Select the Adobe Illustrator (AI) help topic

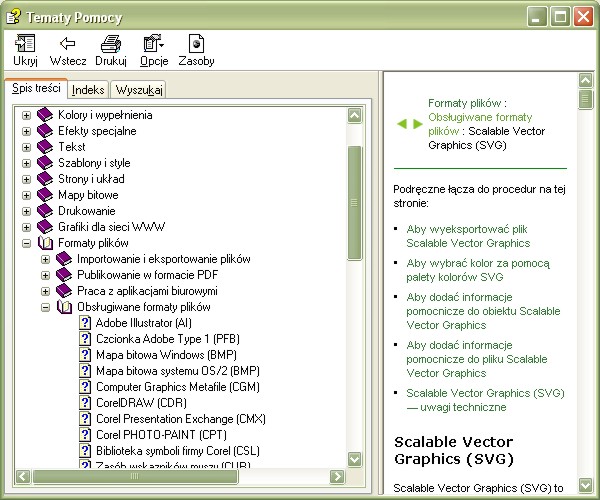click(143, 323)
